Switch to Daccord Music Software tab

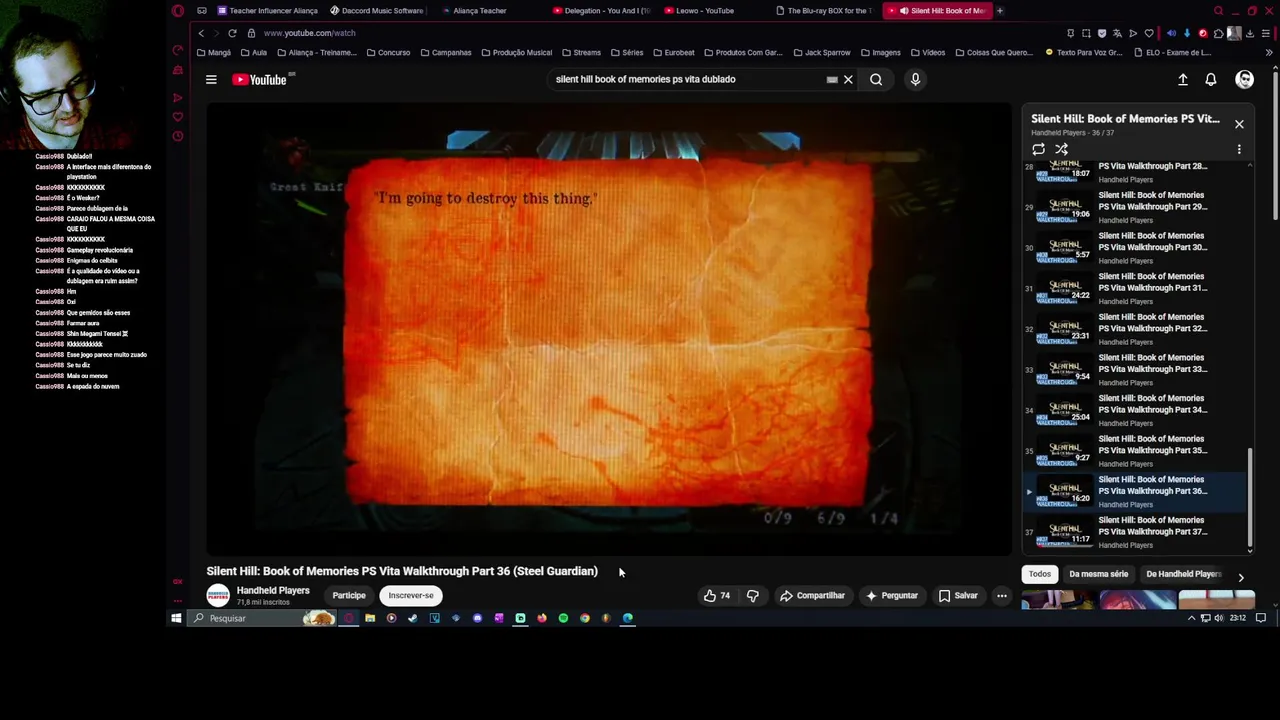tap(377, 11)
